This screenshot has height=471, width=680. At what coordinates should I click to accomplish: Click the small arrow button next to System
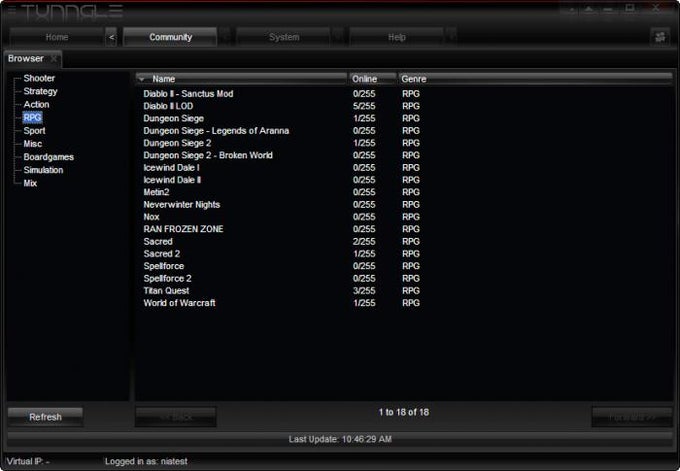(338, 37)
